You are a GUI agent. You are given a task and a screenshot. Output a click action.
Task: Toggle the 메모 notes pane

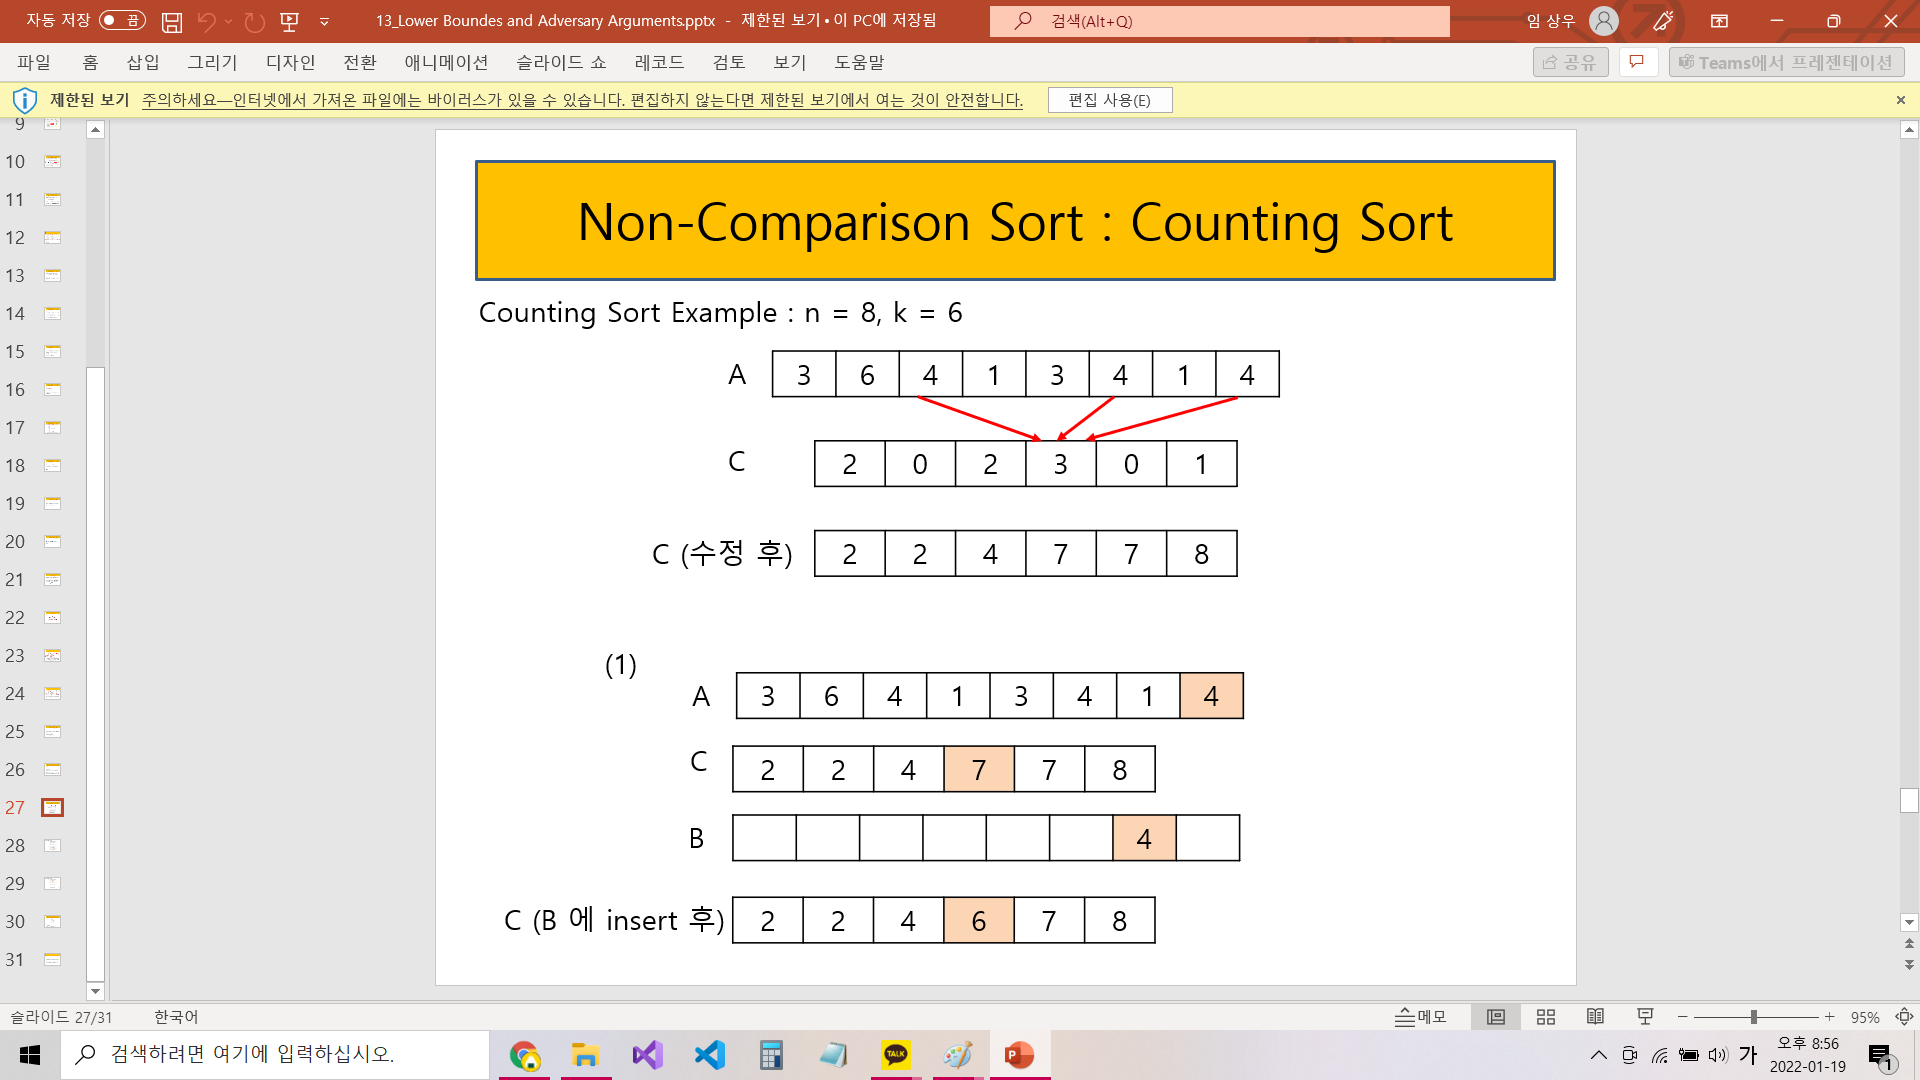pyautogui.click(x=1421, y=1017)
